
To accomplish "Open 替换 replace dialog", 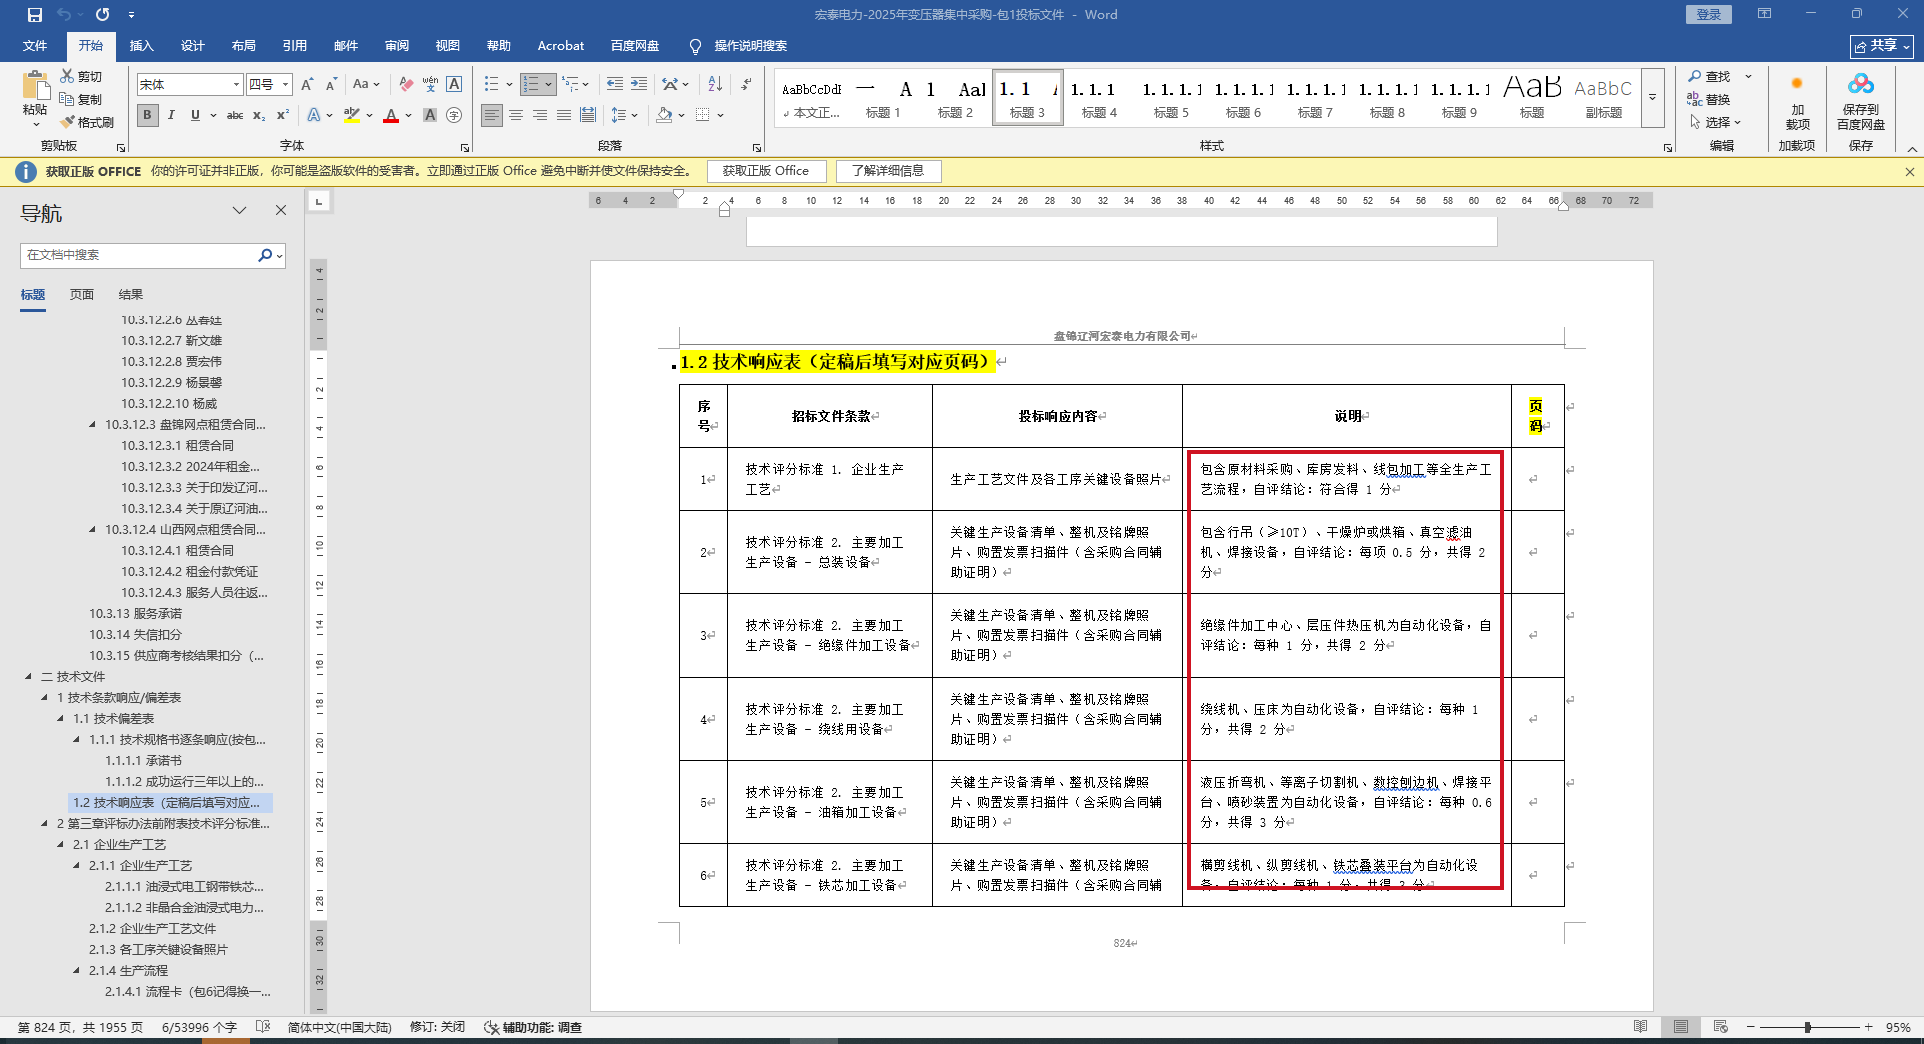I will pyautogui.click(x=1709, y=99).
